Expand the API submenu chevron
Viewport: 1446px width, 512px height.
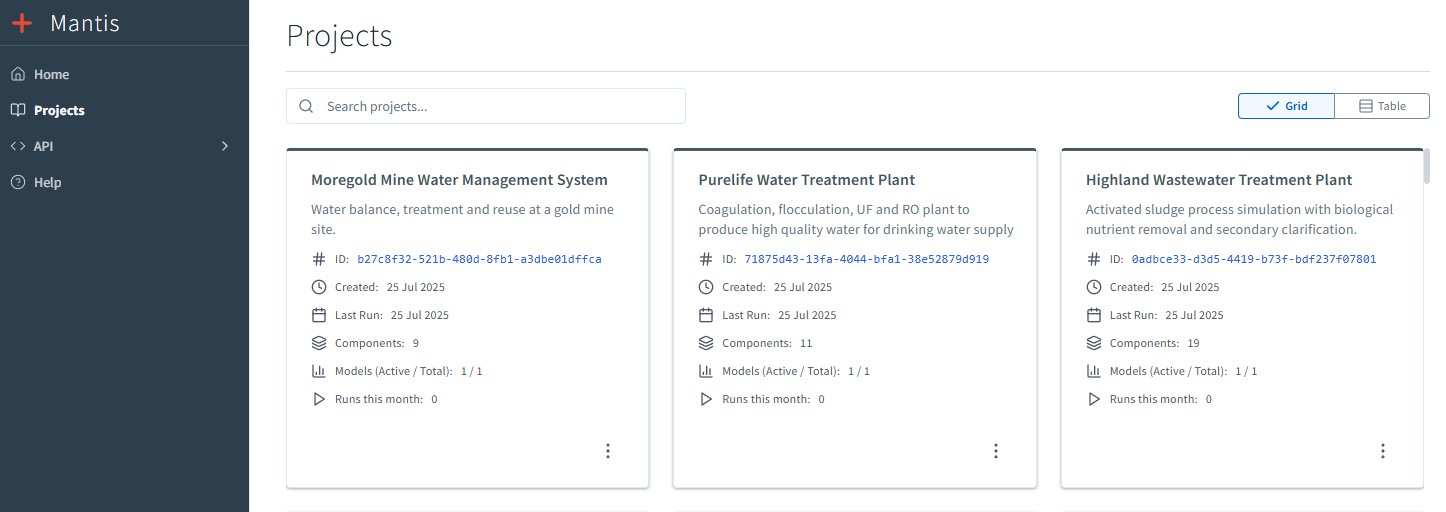(225, 146)
